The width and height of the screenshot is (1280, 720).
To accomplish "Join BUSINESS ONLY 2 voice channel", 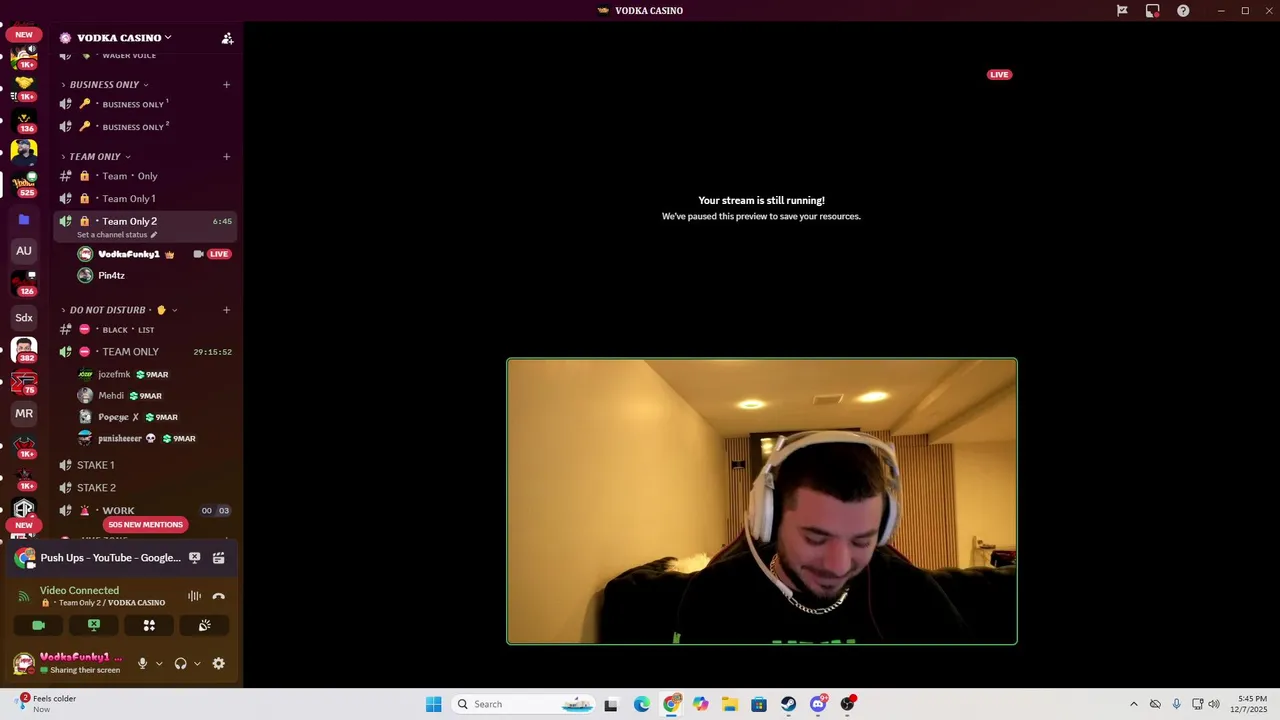I will (145, 127).
